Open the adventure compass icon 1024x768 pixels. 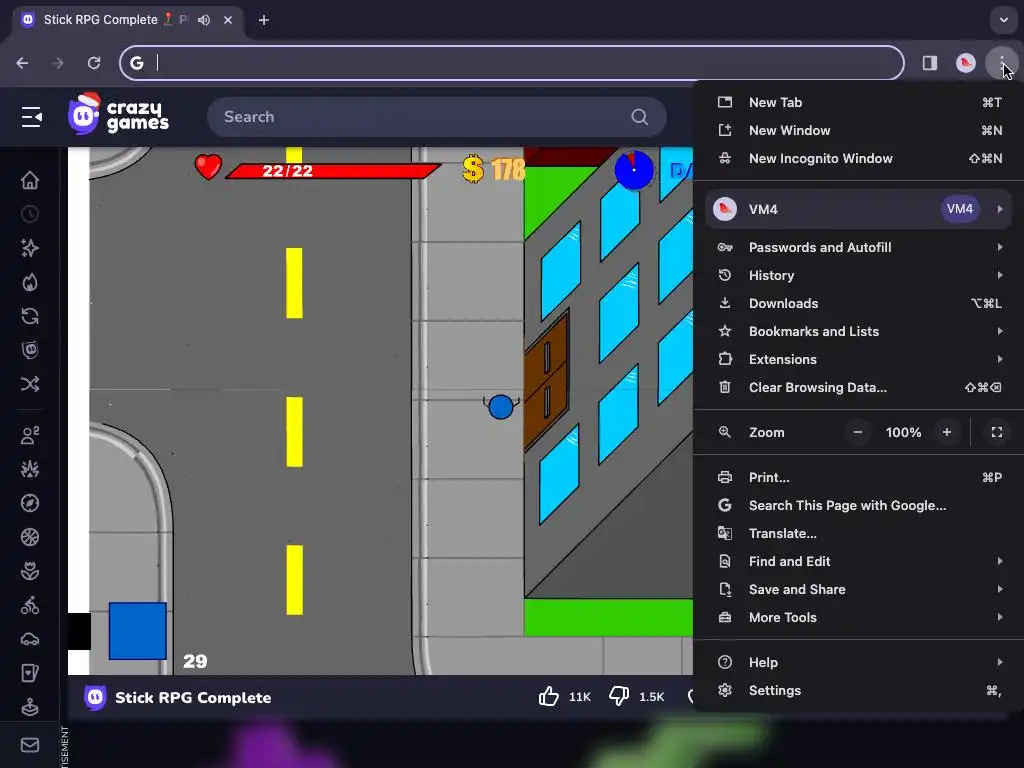point(29,503)
